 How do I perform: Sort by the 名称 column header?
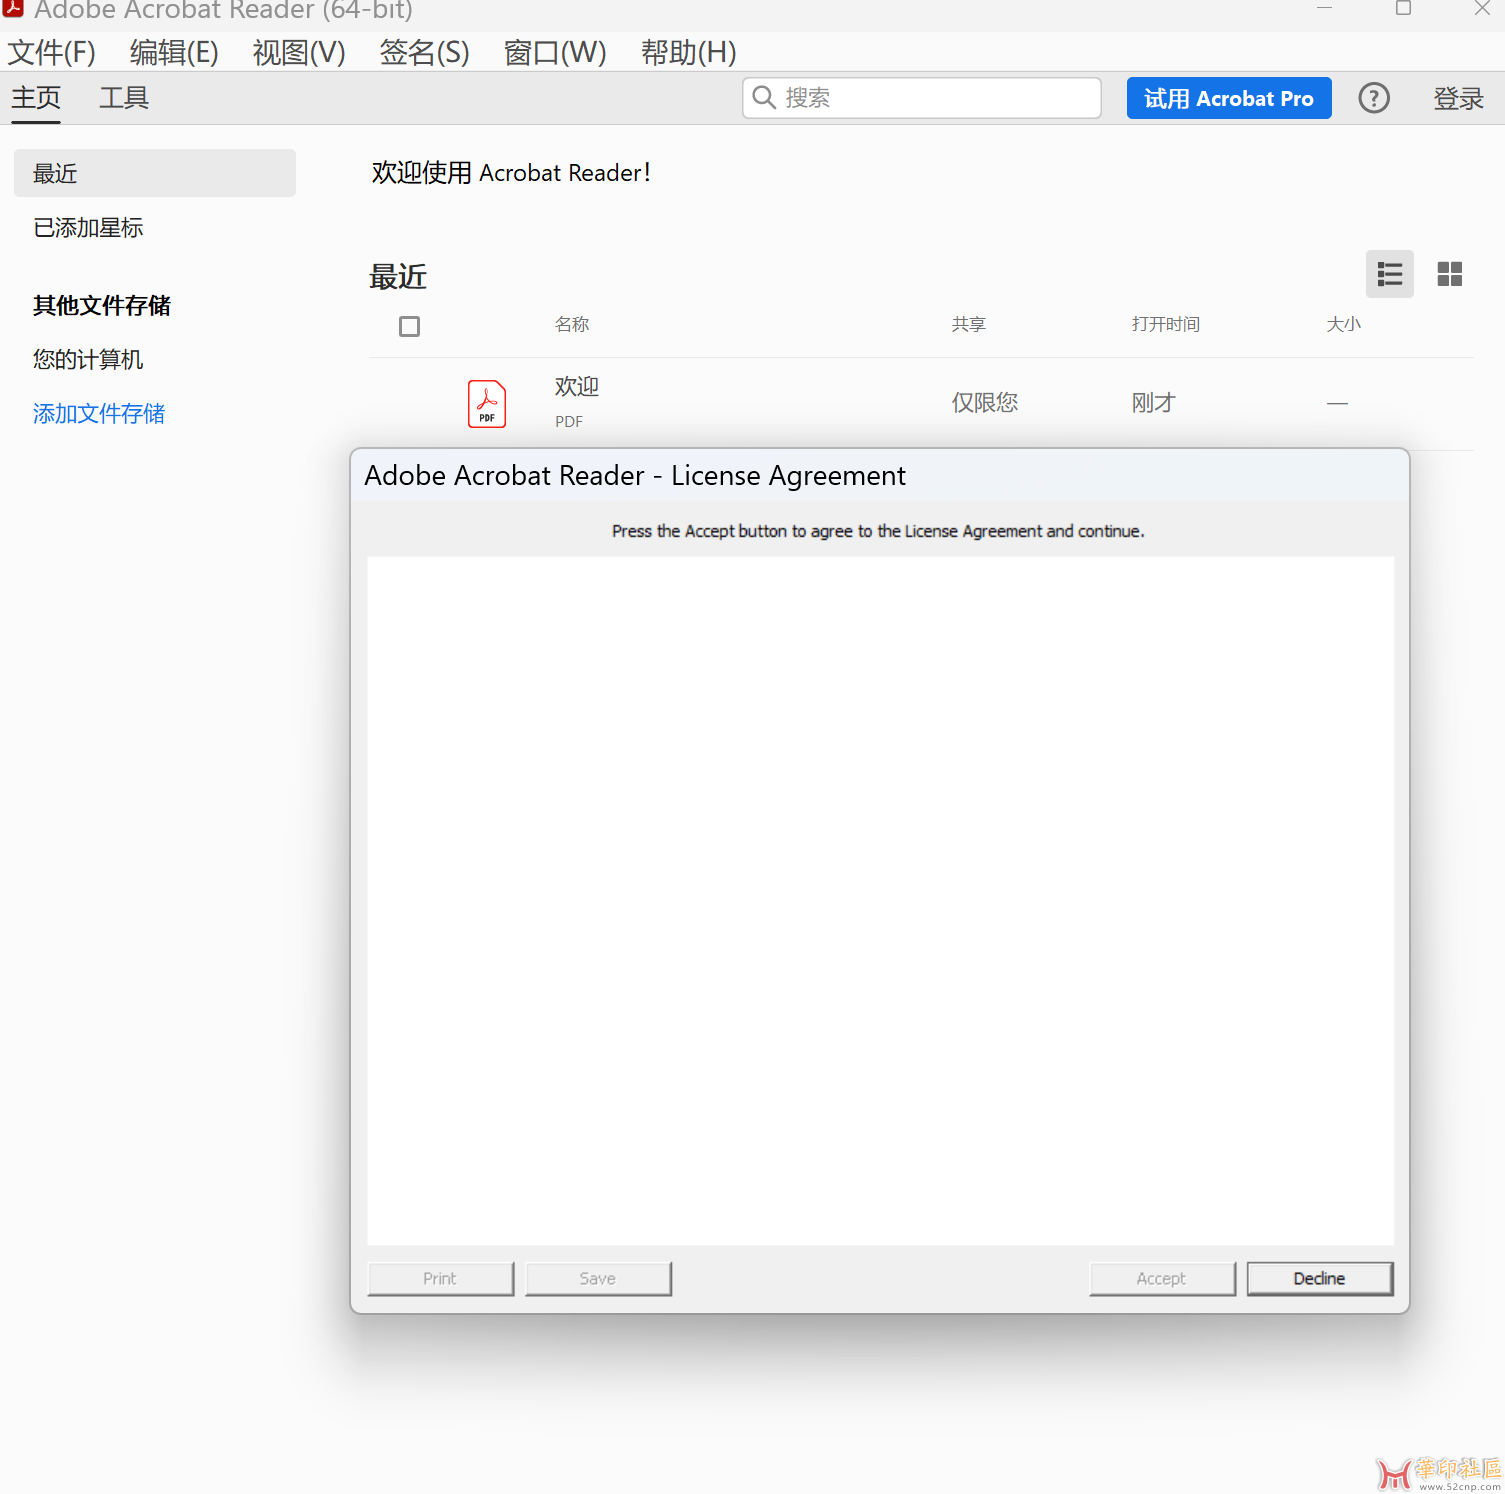pos(572,324)
